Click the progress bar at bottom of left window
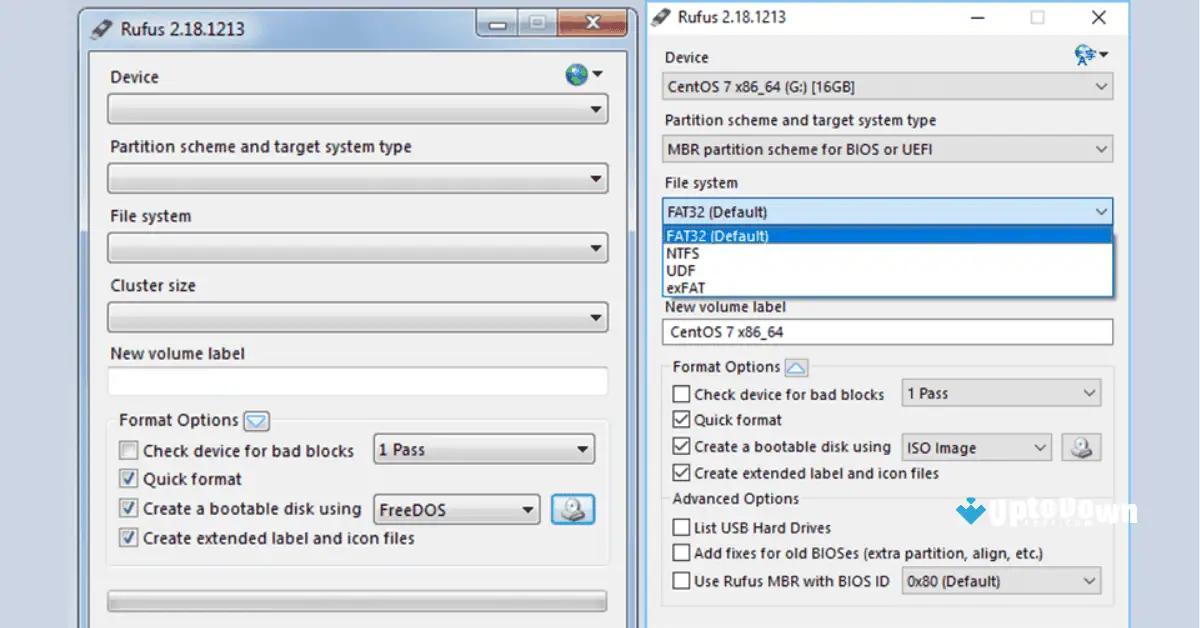The height and width of the screenshot is (628, 1200). [x=357, y=600]
